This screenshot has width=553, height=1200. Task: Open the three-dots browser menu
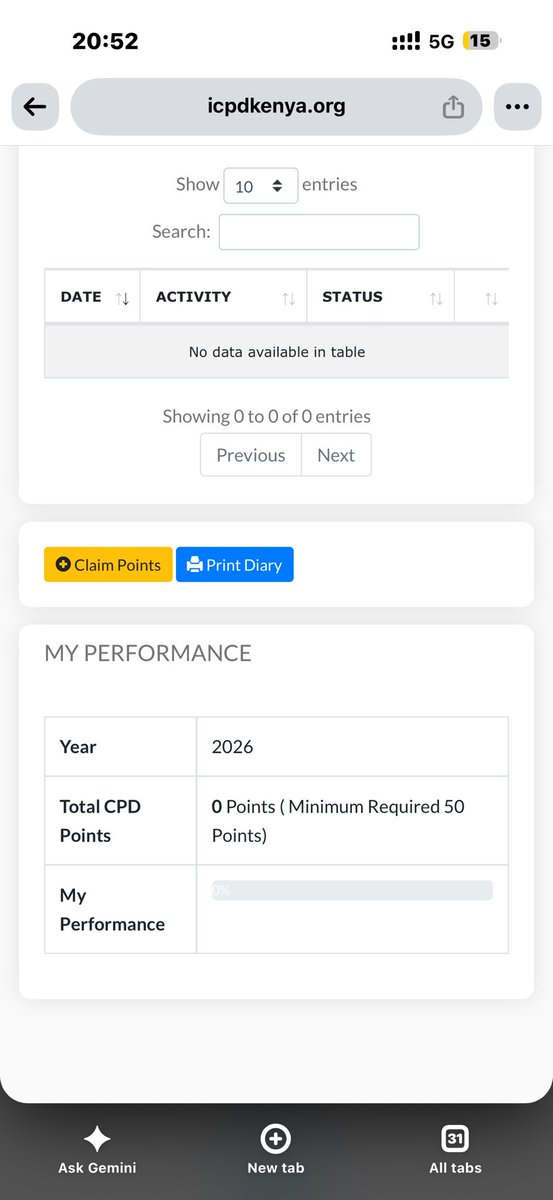click(517, 107)
